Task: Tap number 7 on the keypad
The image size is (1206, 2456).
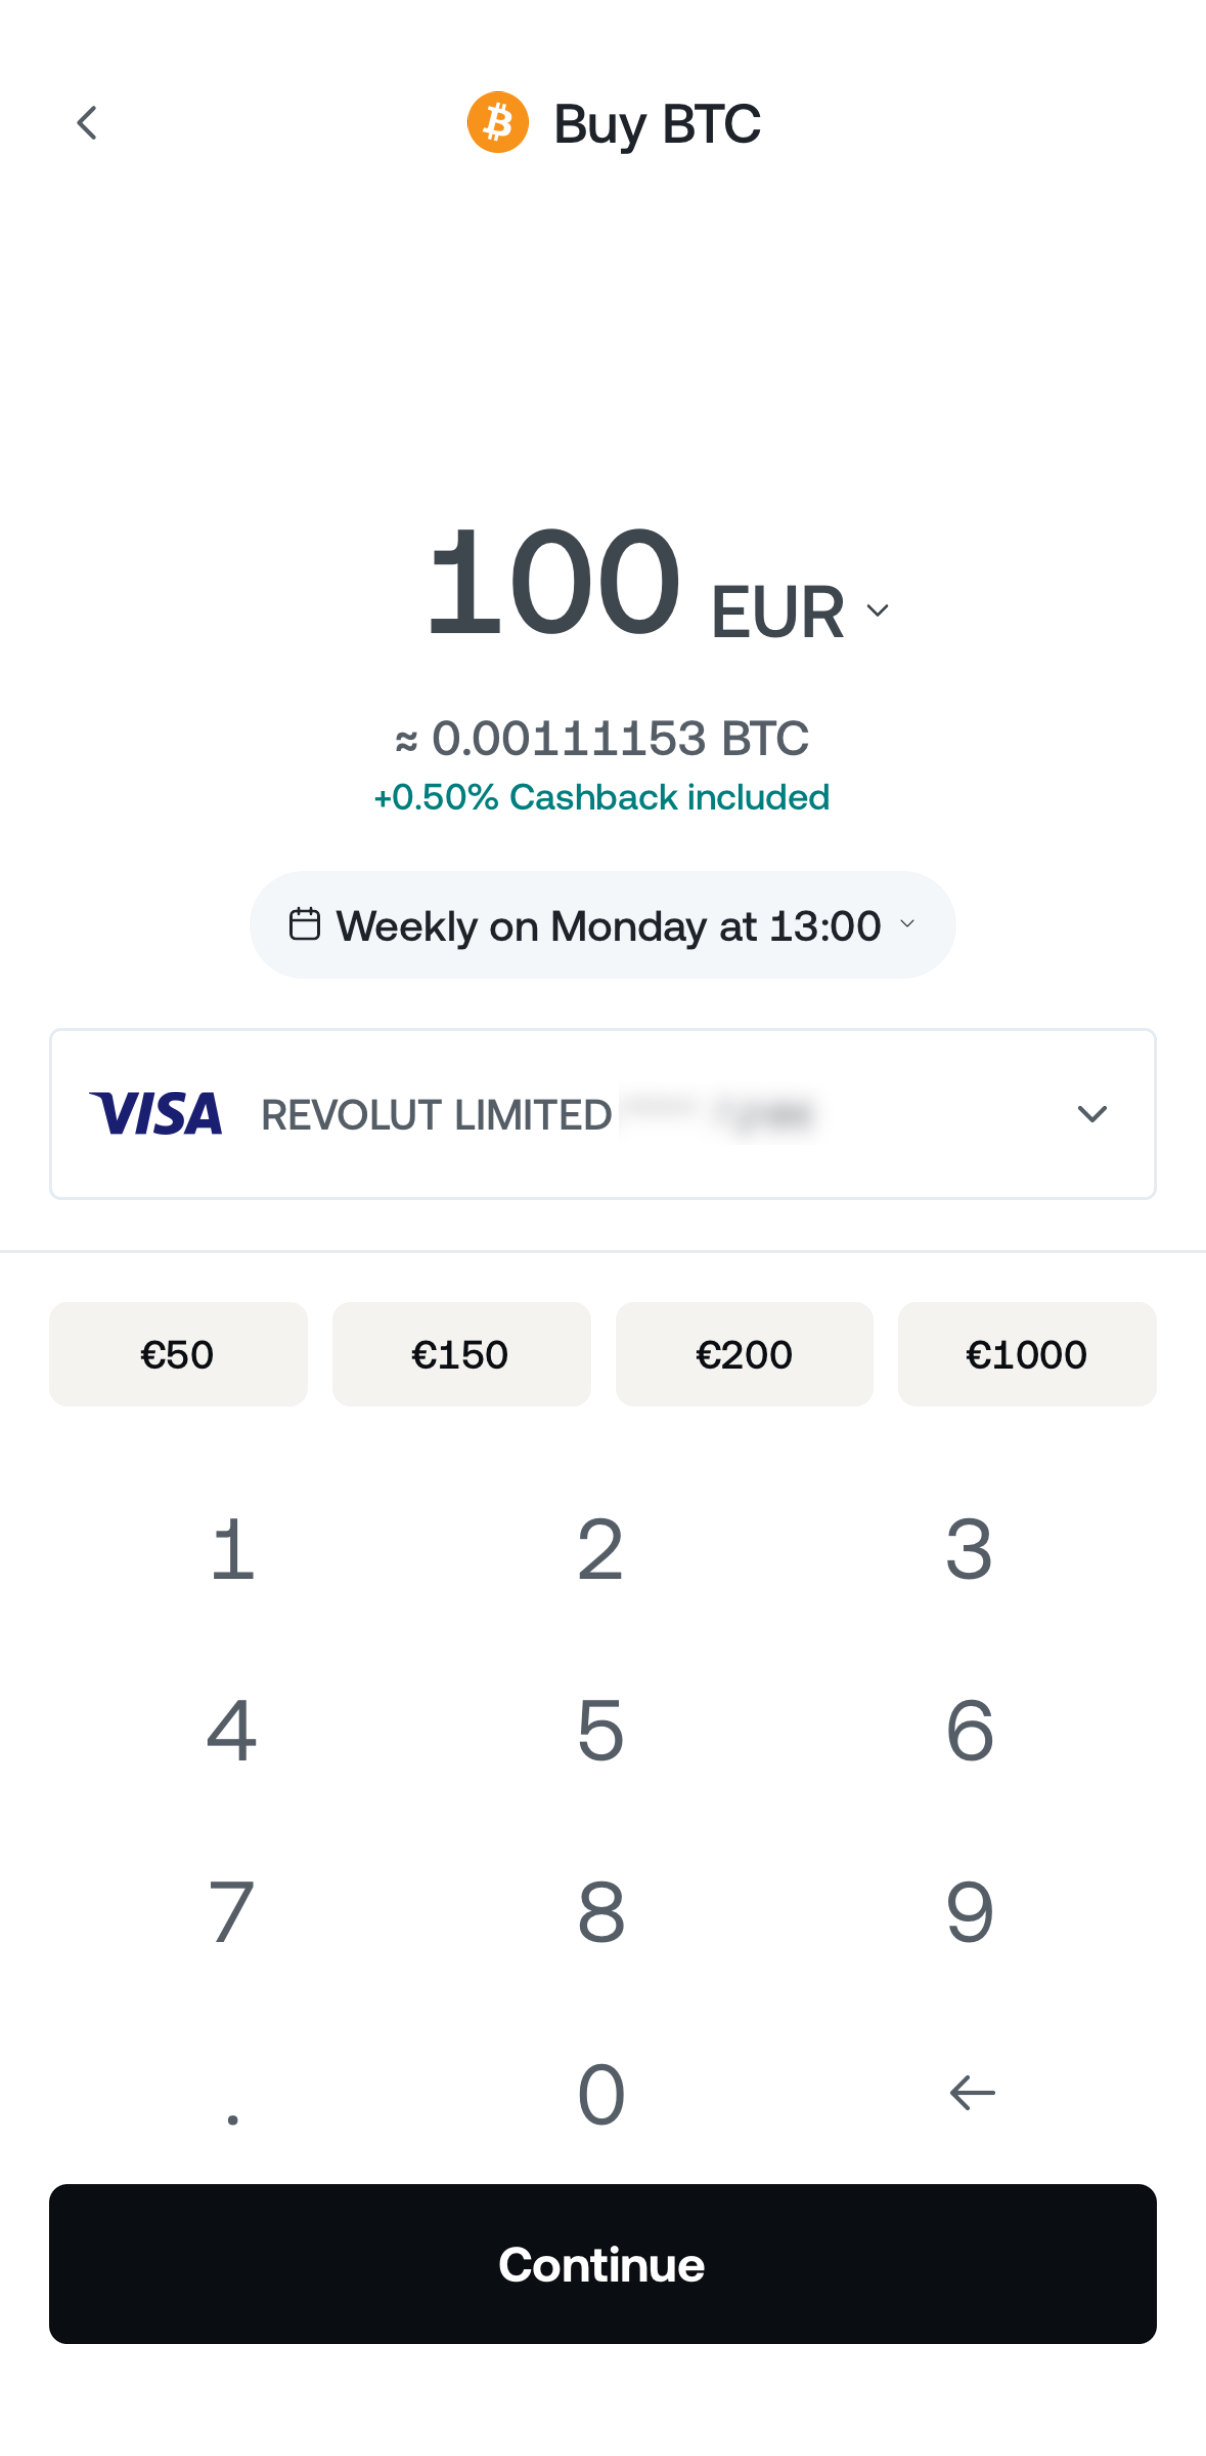Action: click(232, 1912)
